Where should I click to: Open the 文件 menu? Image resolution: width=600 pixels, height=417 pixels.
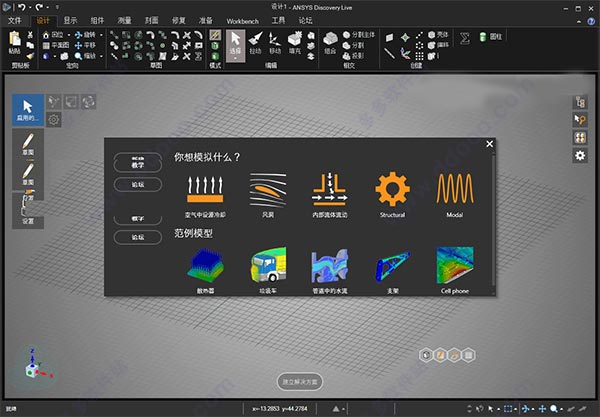(15, 20)
